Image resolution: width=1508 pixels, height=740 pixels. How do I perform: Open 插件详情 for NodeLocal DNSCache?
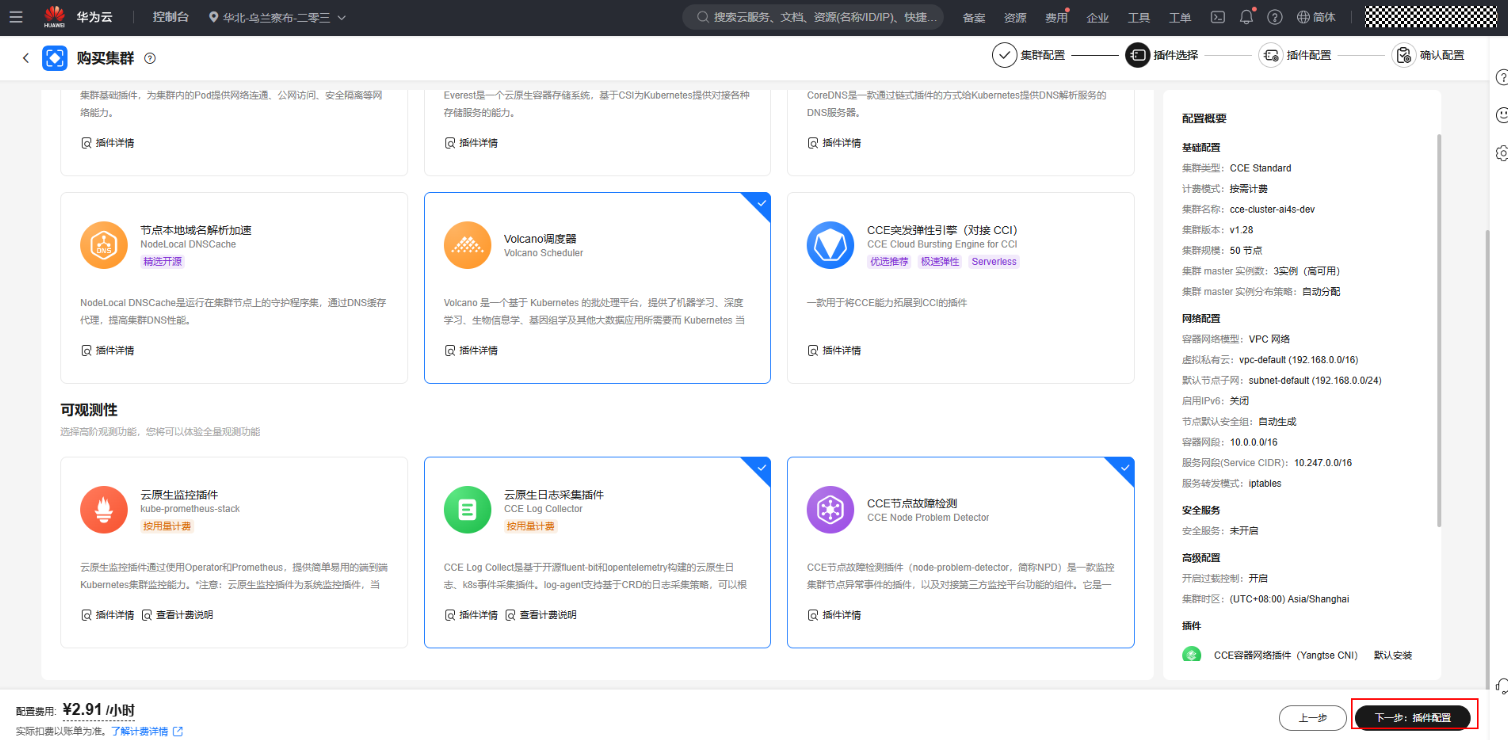coord(107,350)
